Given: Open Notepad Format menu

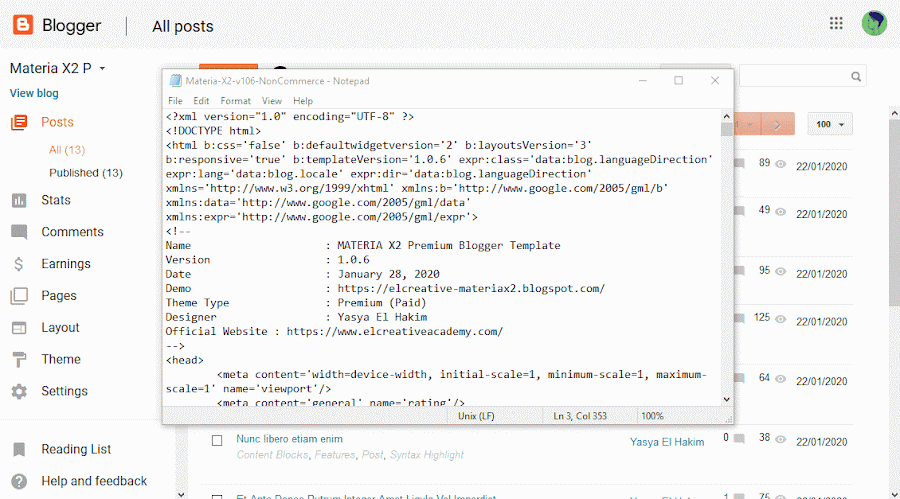Looking at the screenshot, I should (235, 101).
